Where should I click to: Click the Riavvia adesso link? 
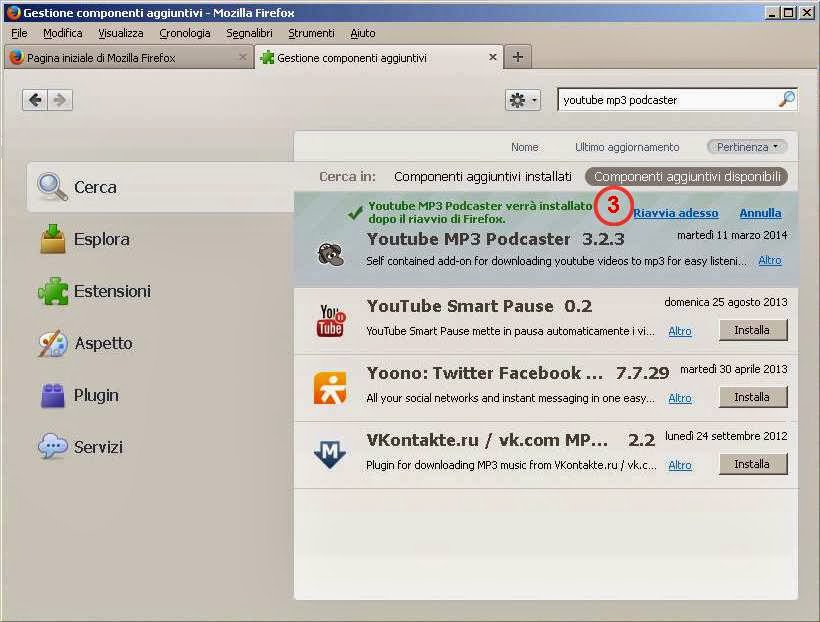coord(676,213)
